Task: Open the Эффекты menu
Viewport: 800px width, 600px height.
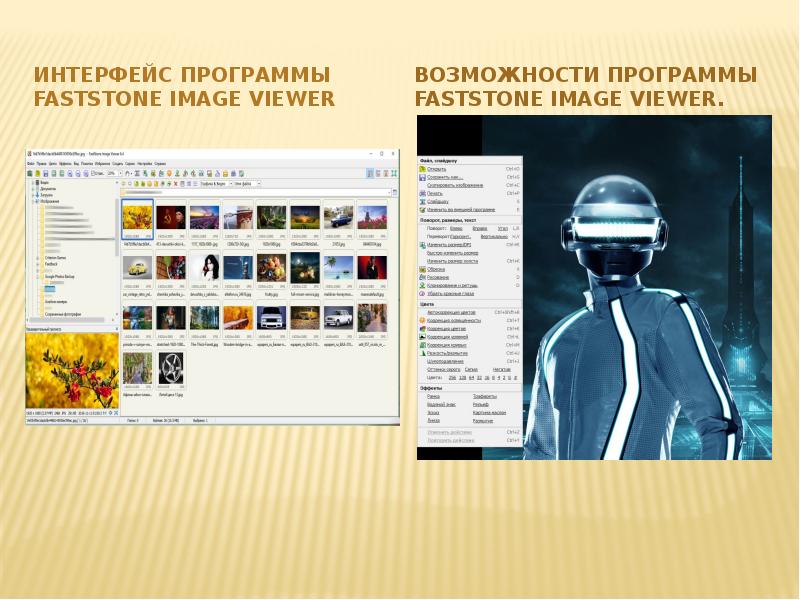Action: [x=65, y=164]
